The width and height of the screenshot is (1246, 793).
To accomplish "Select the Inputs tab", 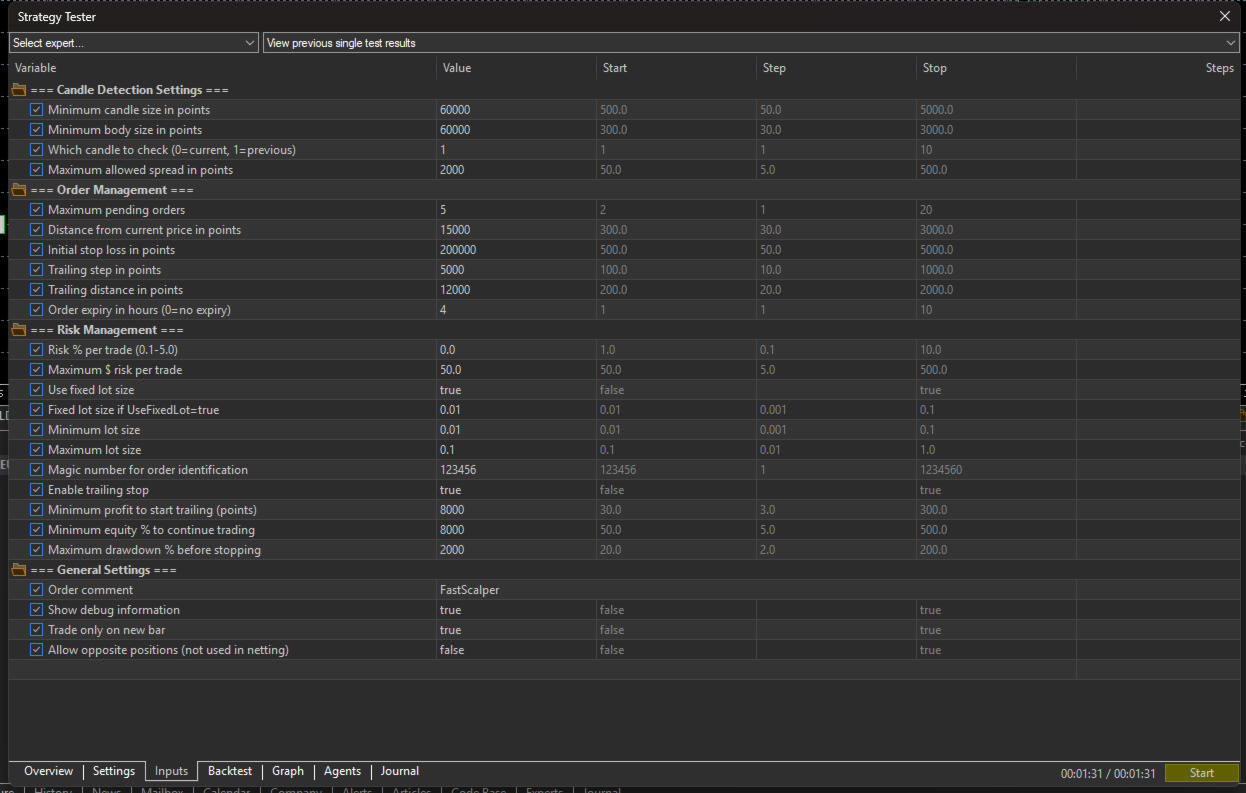I will [171, 771].
